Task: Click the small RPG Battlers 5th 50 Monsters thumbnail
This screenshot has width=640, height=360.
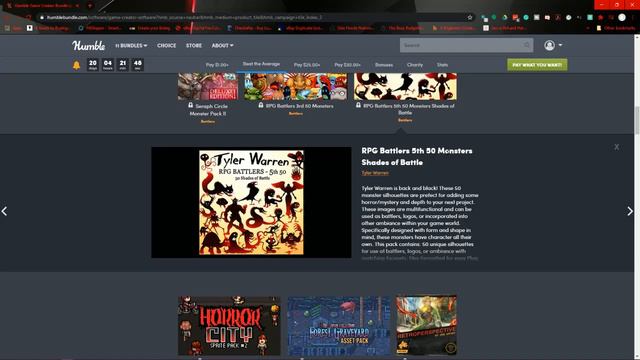Action: click(405, 87)
